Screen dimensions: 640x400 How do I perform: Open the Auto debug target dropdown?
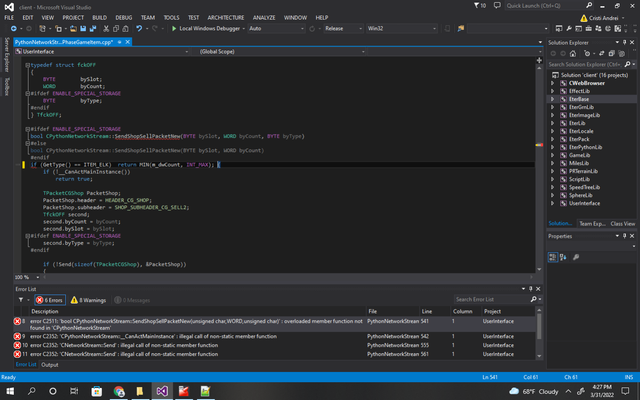(x=276, y=29)
